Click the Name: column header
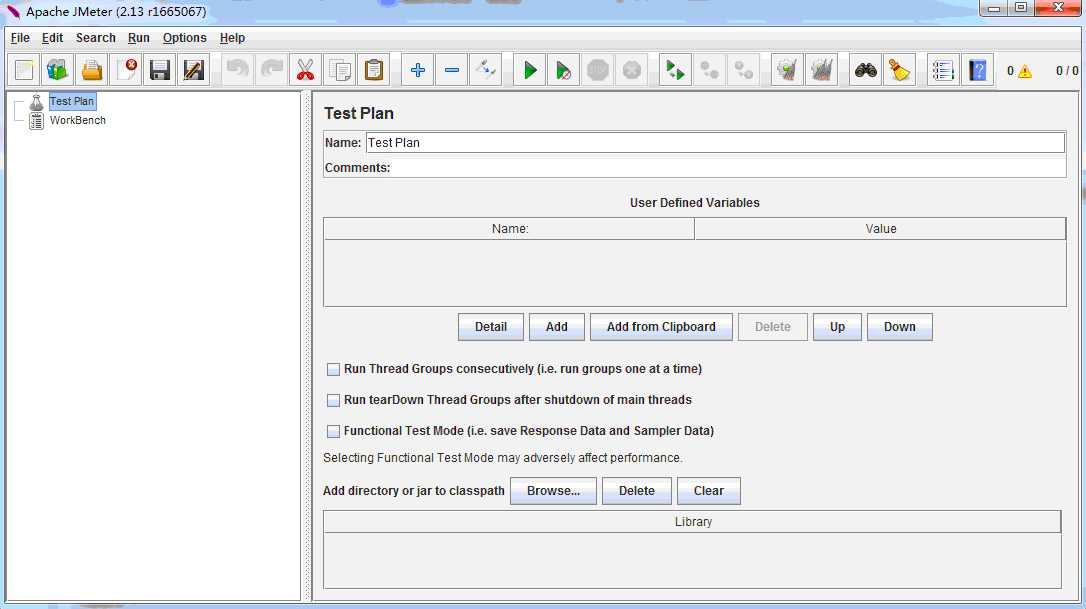1086x609 pixels. (509, 229)
